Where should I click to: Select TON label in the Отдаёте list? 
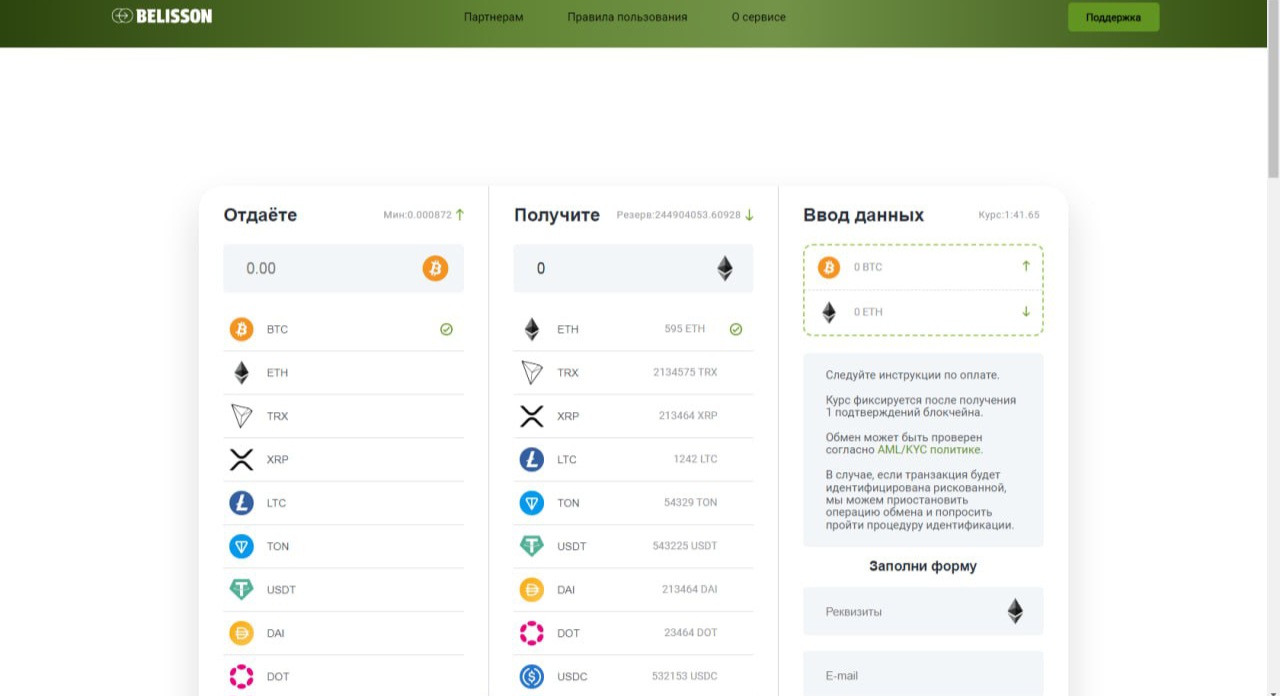coord(278,546)
